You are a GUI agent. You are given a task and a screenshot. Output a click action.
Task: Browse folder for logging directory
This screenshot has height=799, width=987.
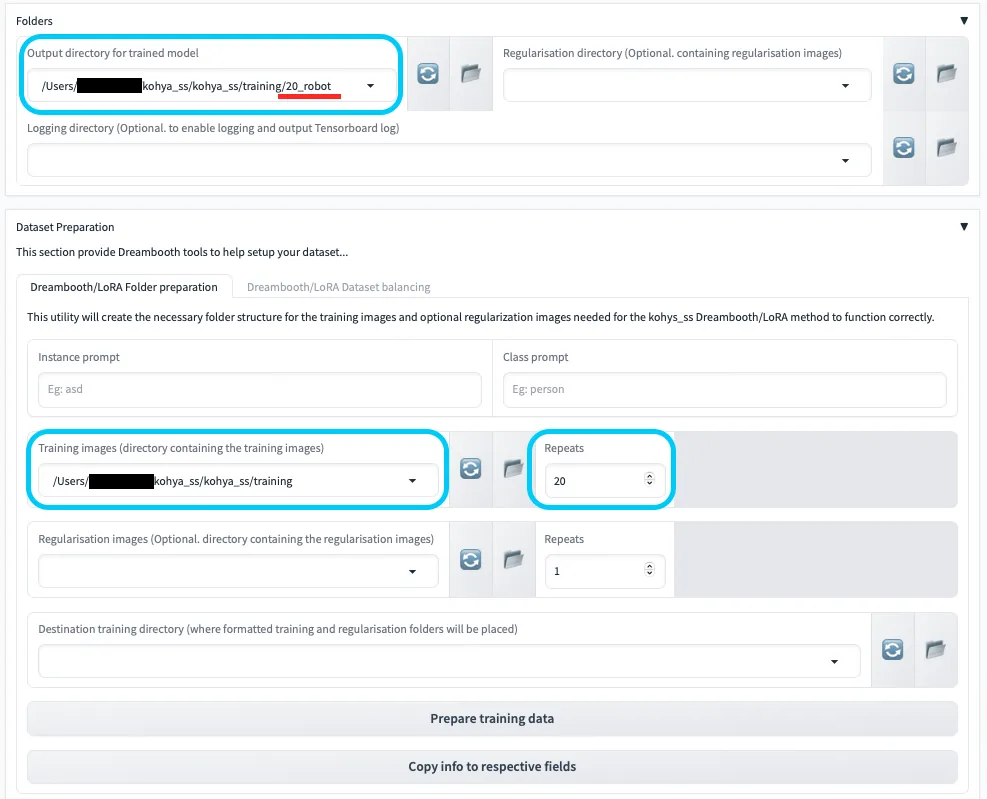pos(946,148)
